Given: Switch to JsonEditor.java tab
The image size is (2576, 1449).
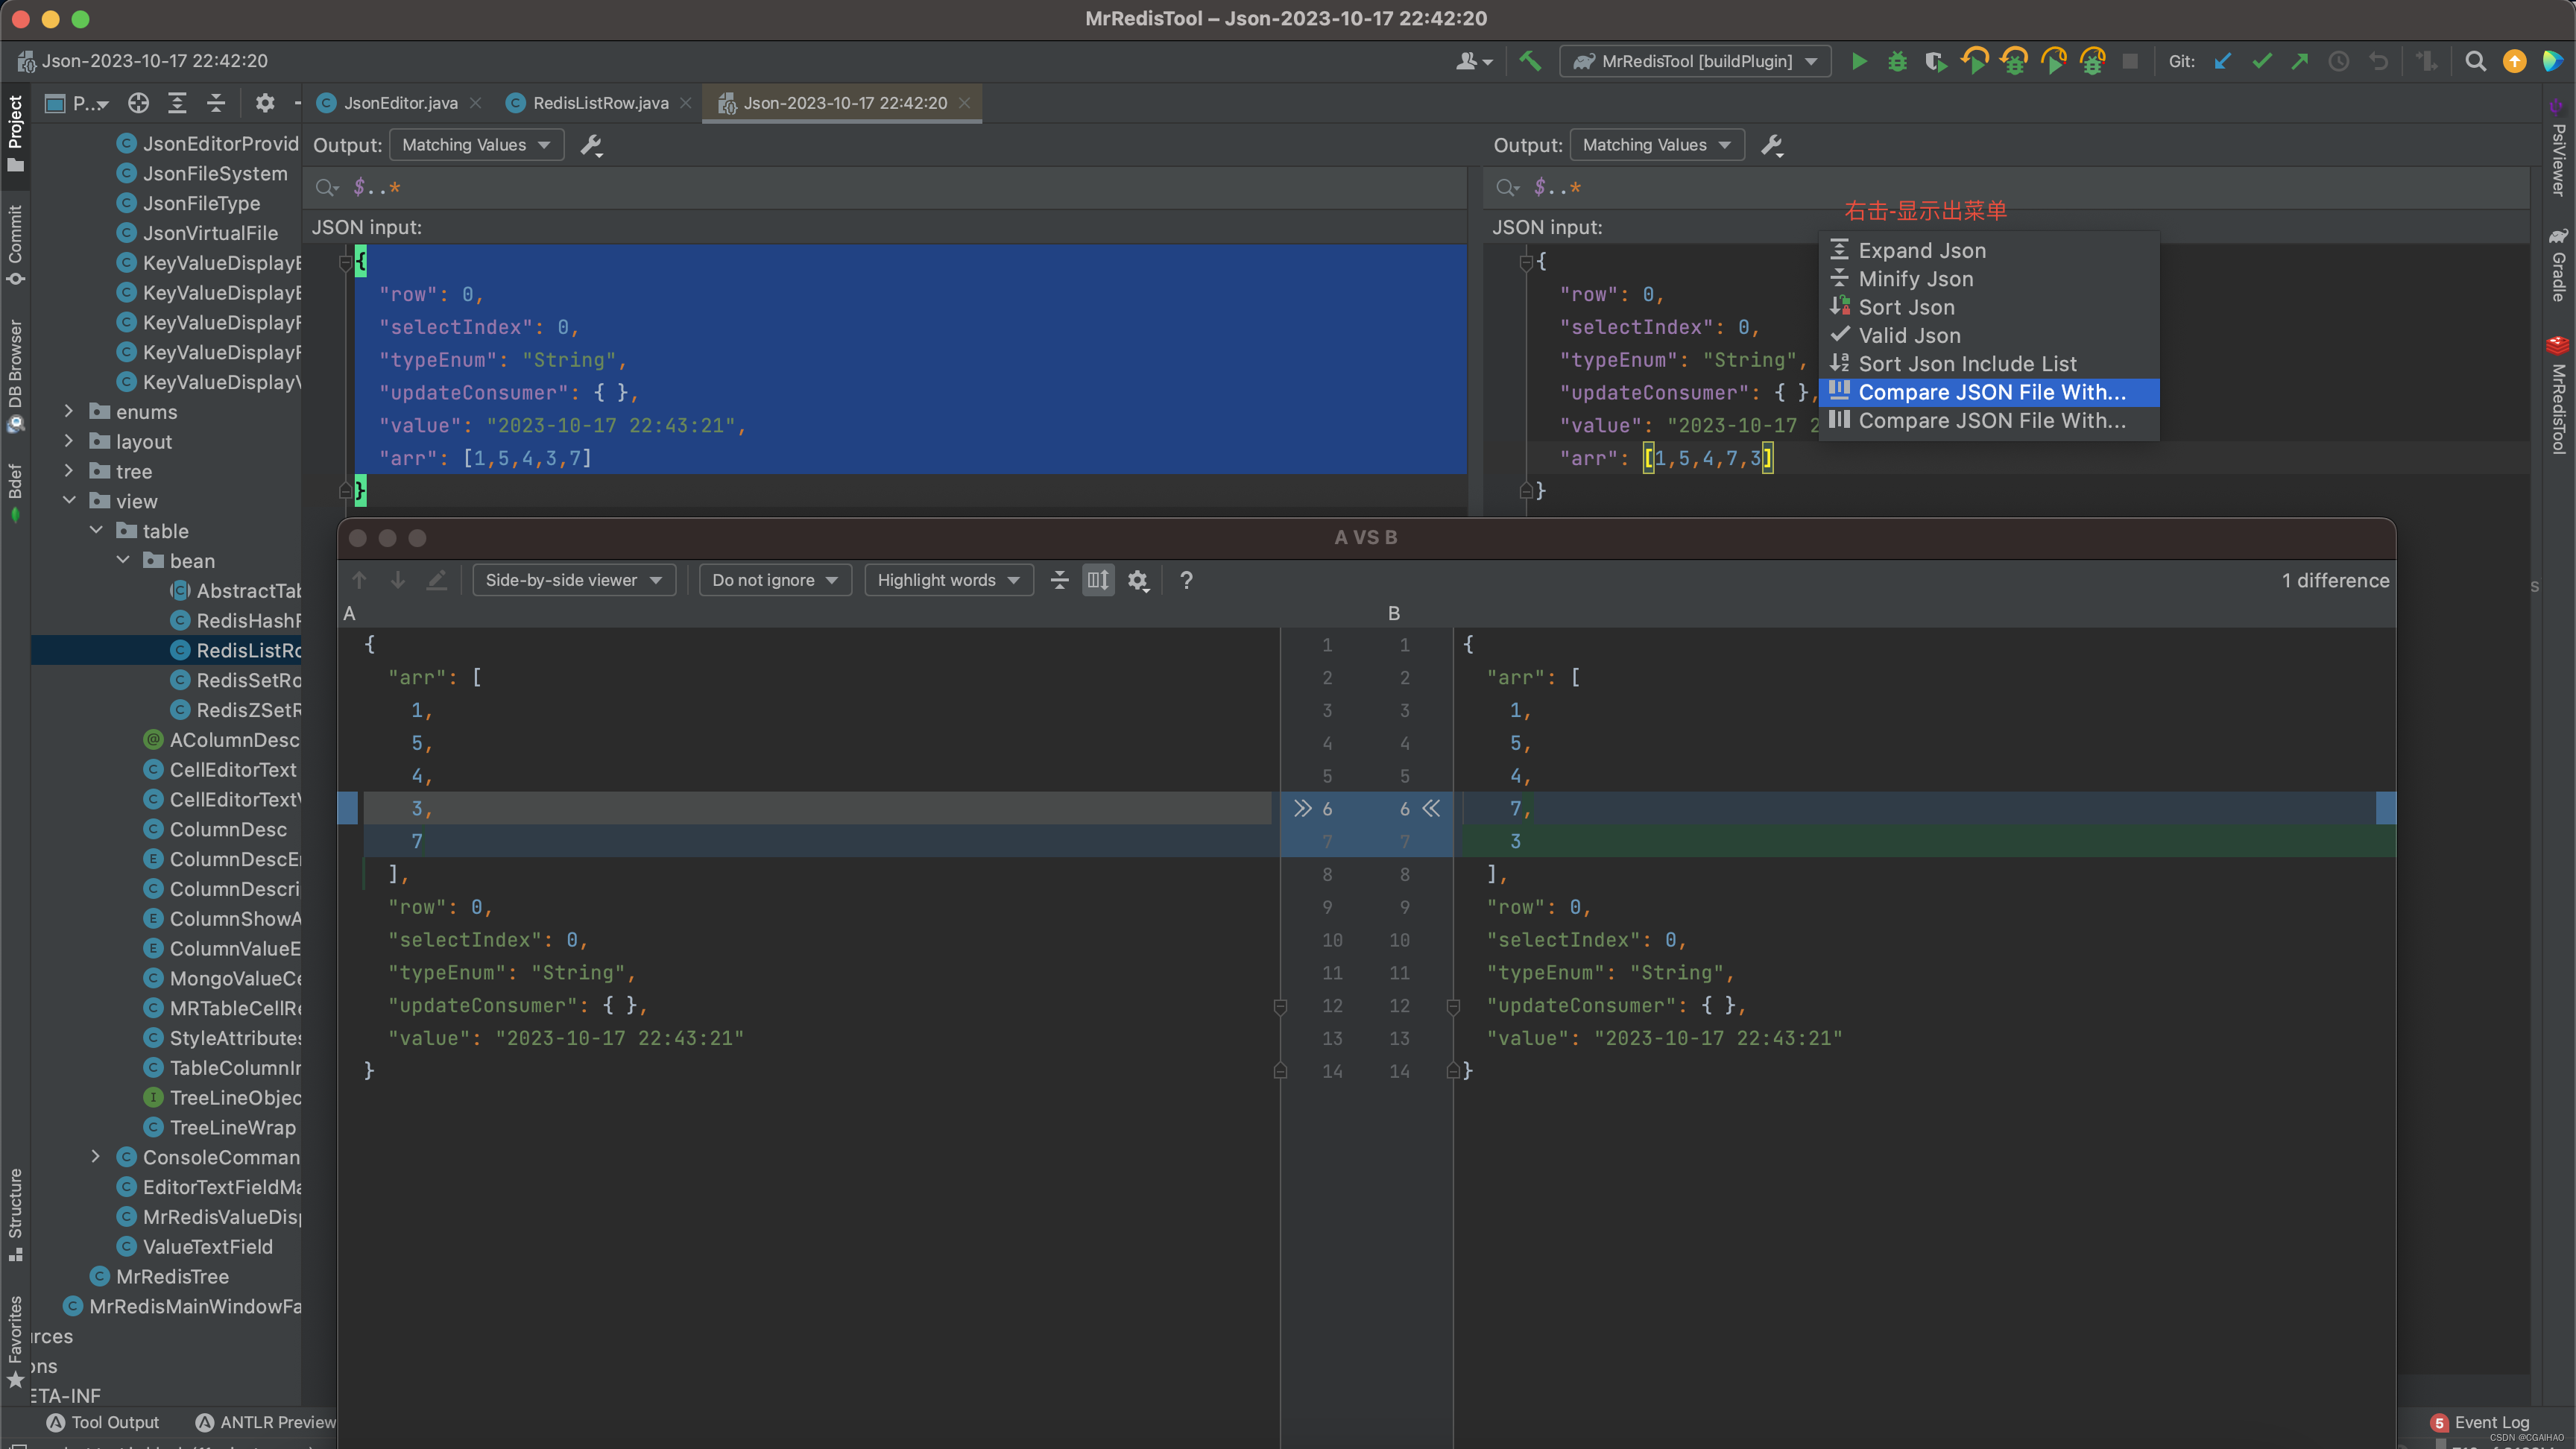Looking at the screenshot, I should 400,103.
